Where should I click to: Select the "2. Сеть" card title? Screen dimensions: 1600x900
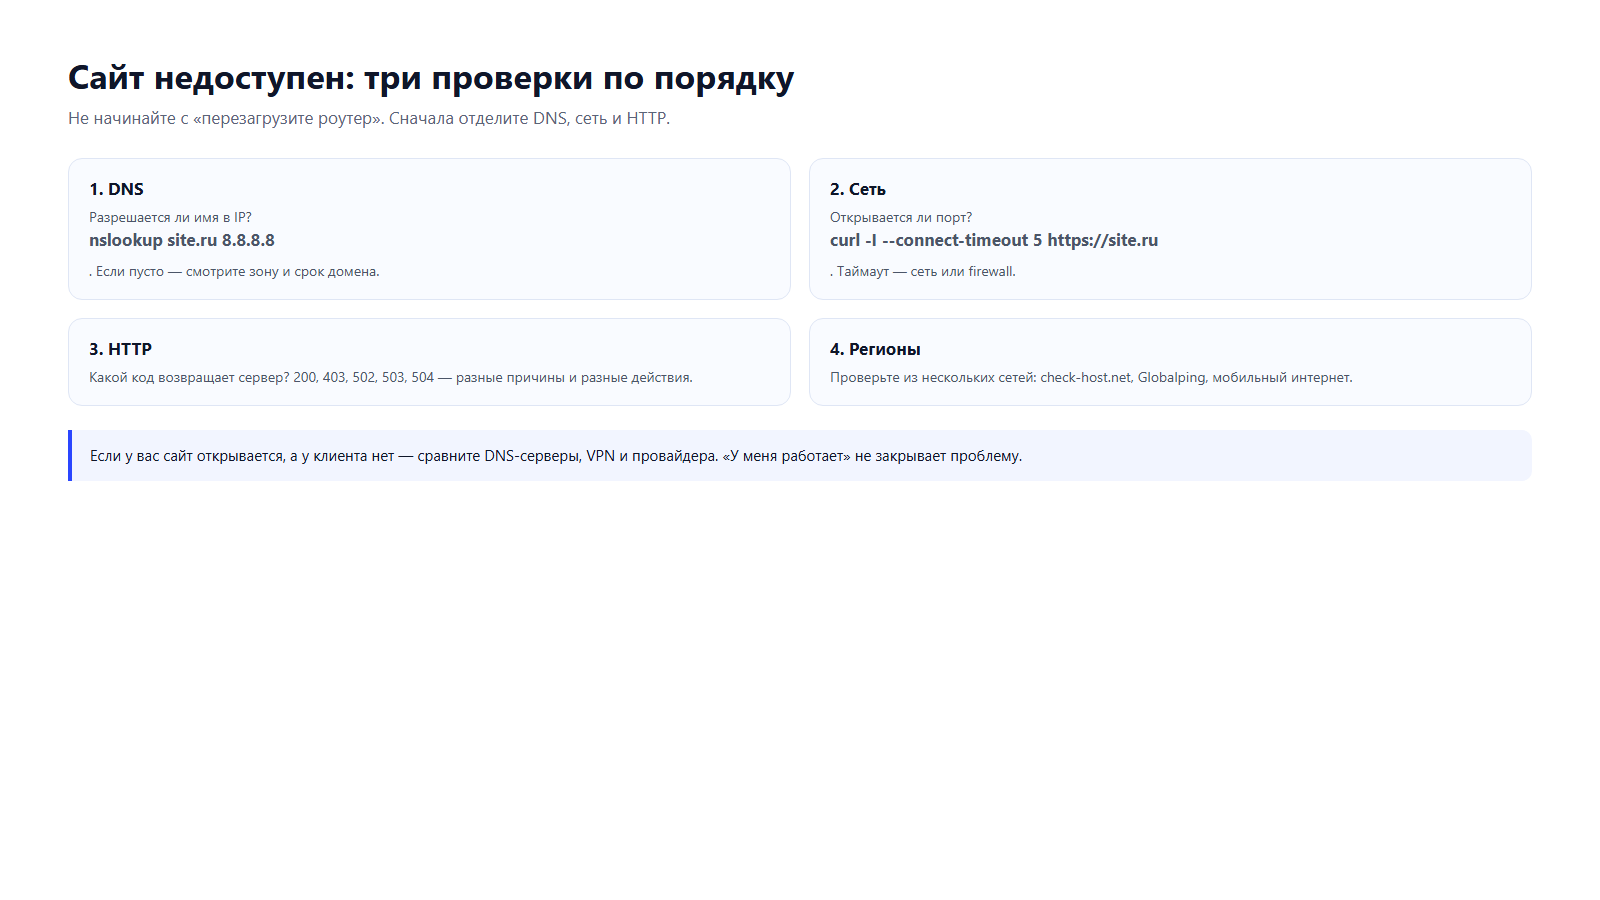[858, 189]
